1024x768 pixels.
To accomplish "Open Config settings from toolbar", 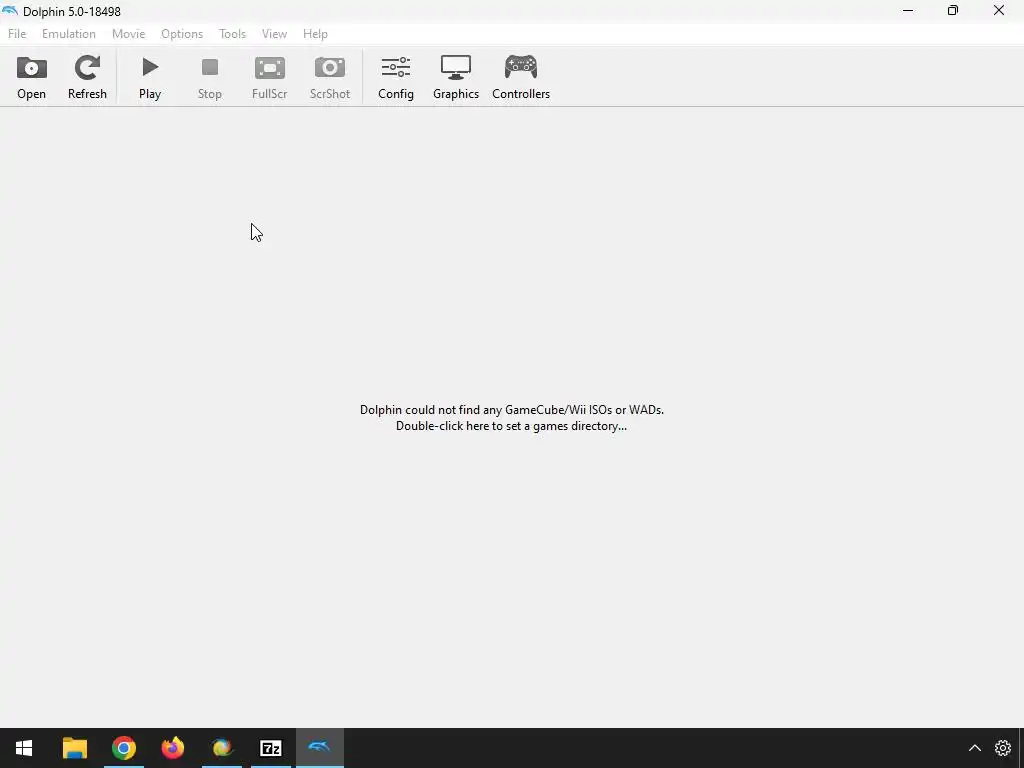I will click(x=396, y=78).
